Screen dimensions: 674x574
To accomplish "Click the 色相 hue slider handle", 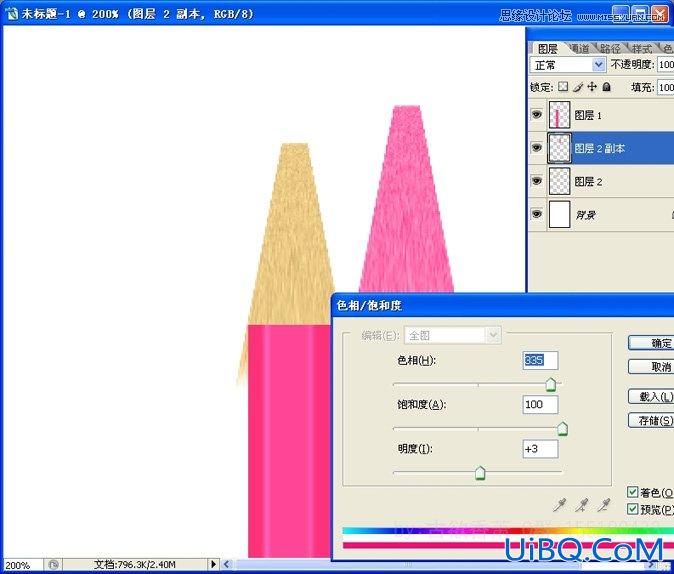I will [x=551, y=384].
